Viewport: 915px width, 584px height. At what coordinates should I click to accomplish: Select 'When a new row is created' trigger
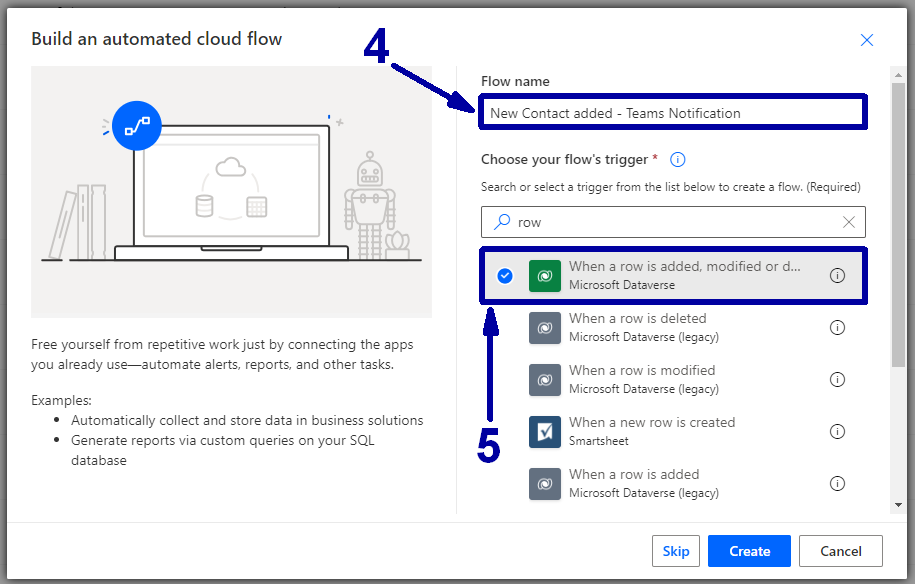click(673, 431)
